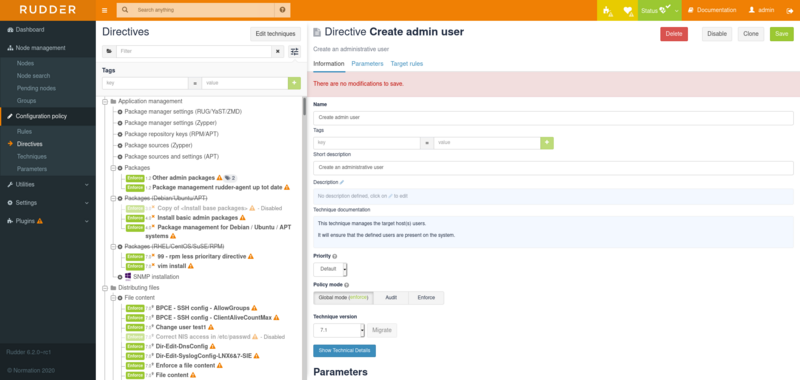Click the Dashboard icon in sidebar
This screenshot has height=380, width=800.
pos(10,30)
